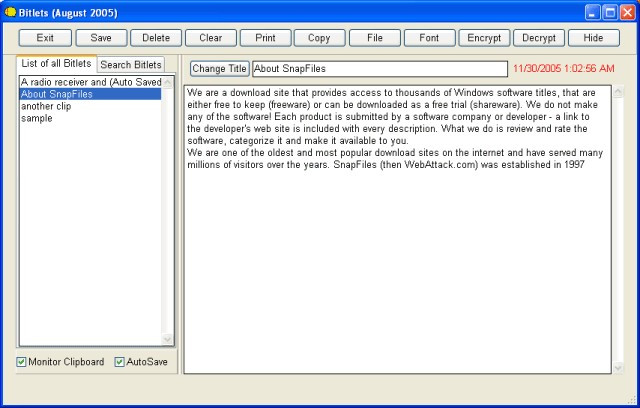This screenshot has width=640, height=408.
Task: Open the File button
Action: click(375, 38)
